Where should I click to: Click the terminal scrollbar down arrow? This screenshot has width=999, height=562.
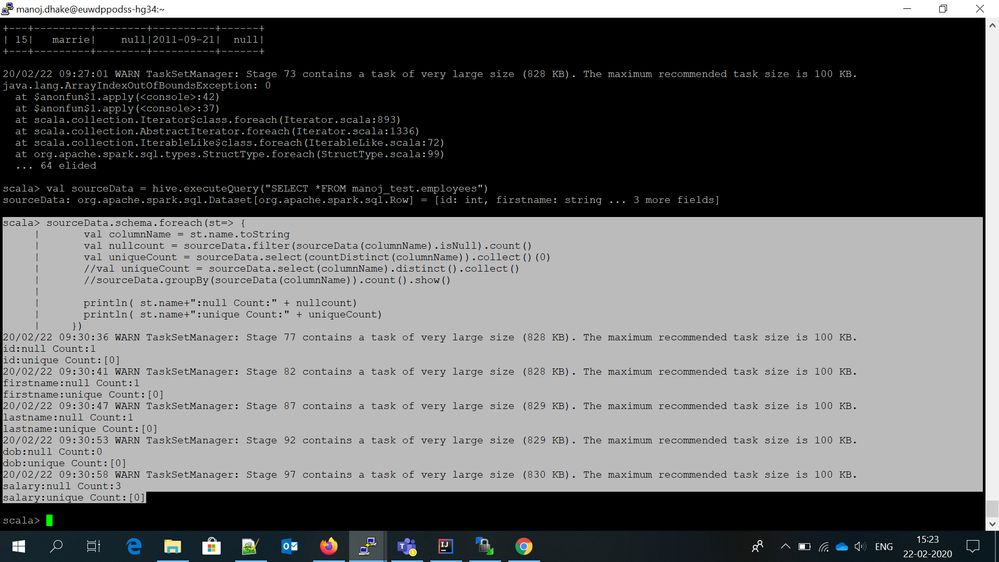(992, 524)
